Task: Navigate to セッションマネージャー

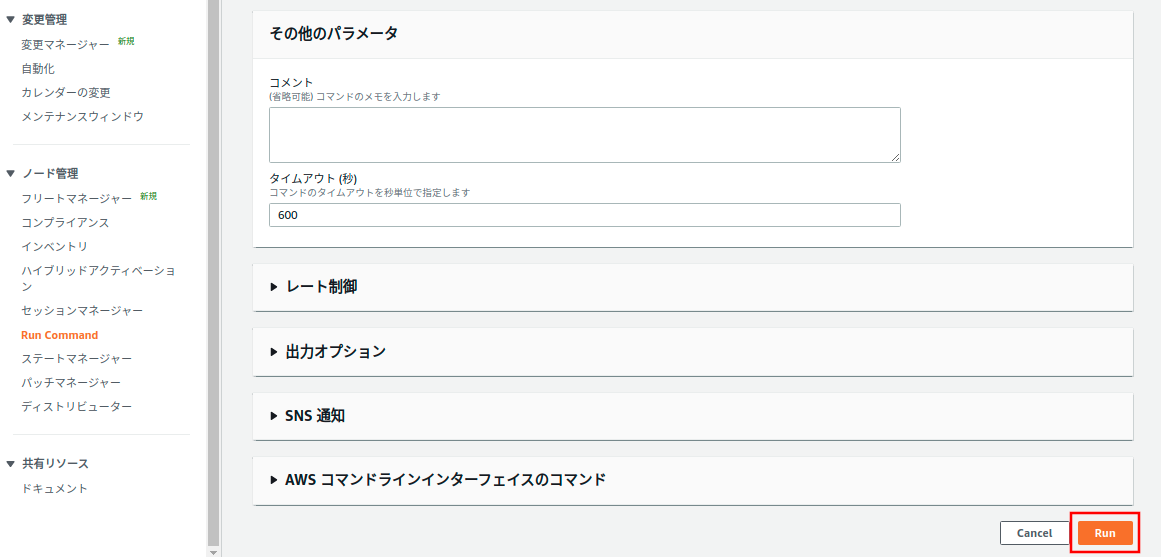Action: pos(82,311)
